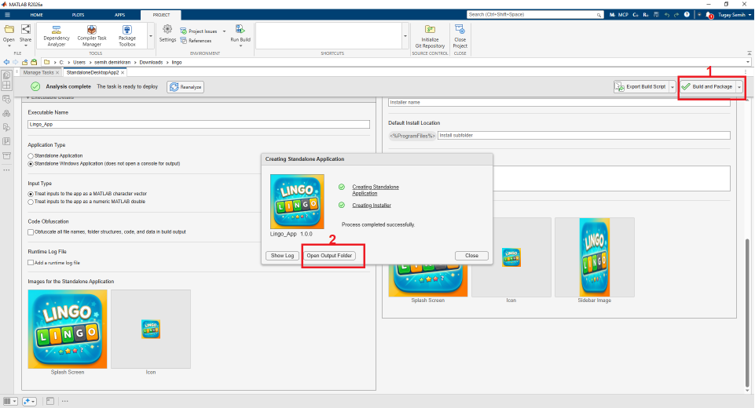Image resolution: width=755 pixels, height=408 pixels.
Task: Open more options ellipsis in left sidebar
Action: [6, 170]
